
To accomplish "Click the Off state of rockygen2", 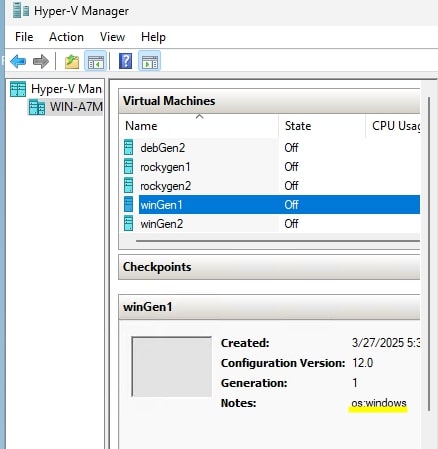I will pyautogui.click(x=291, y=186).
